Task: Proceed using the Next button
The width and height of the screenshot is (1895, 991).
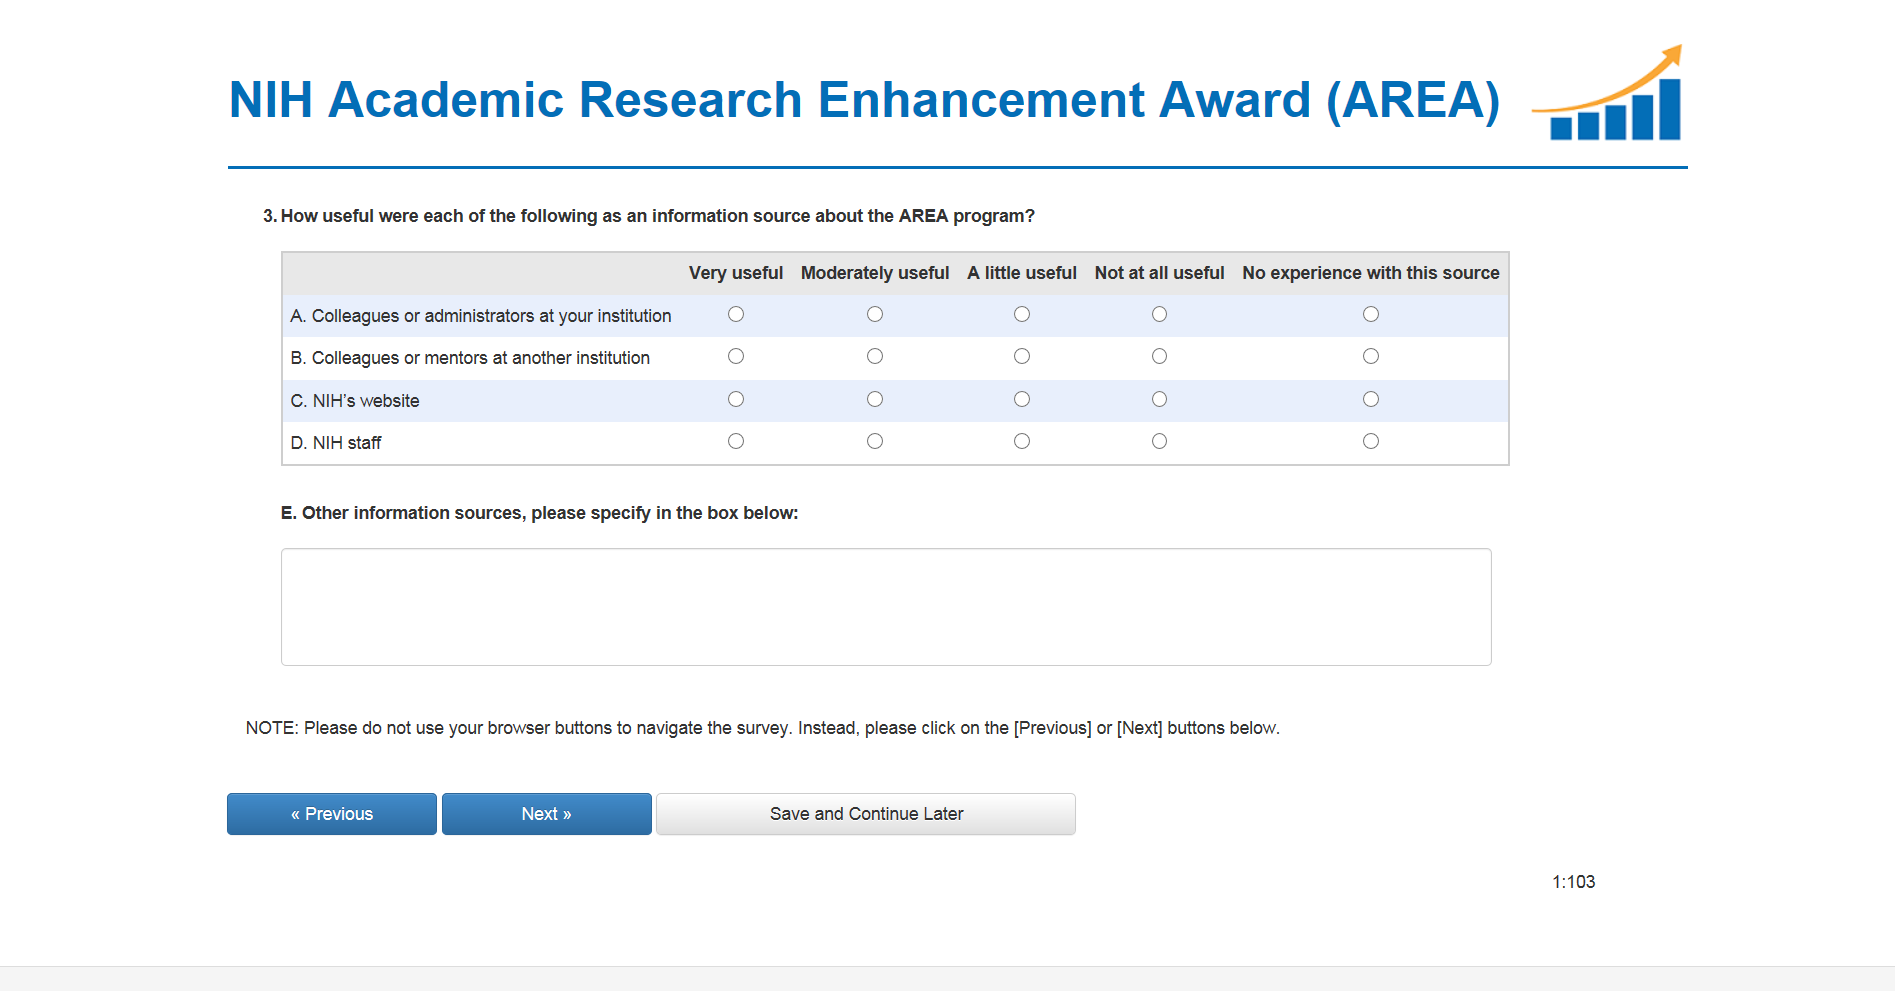Action: [546, 814]
